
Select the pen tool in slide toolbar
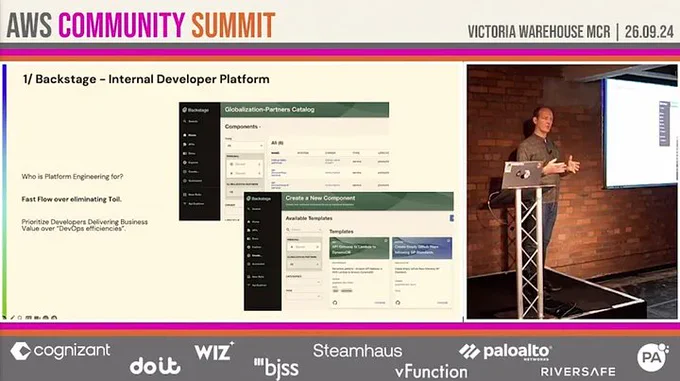(x=12, y=318)
